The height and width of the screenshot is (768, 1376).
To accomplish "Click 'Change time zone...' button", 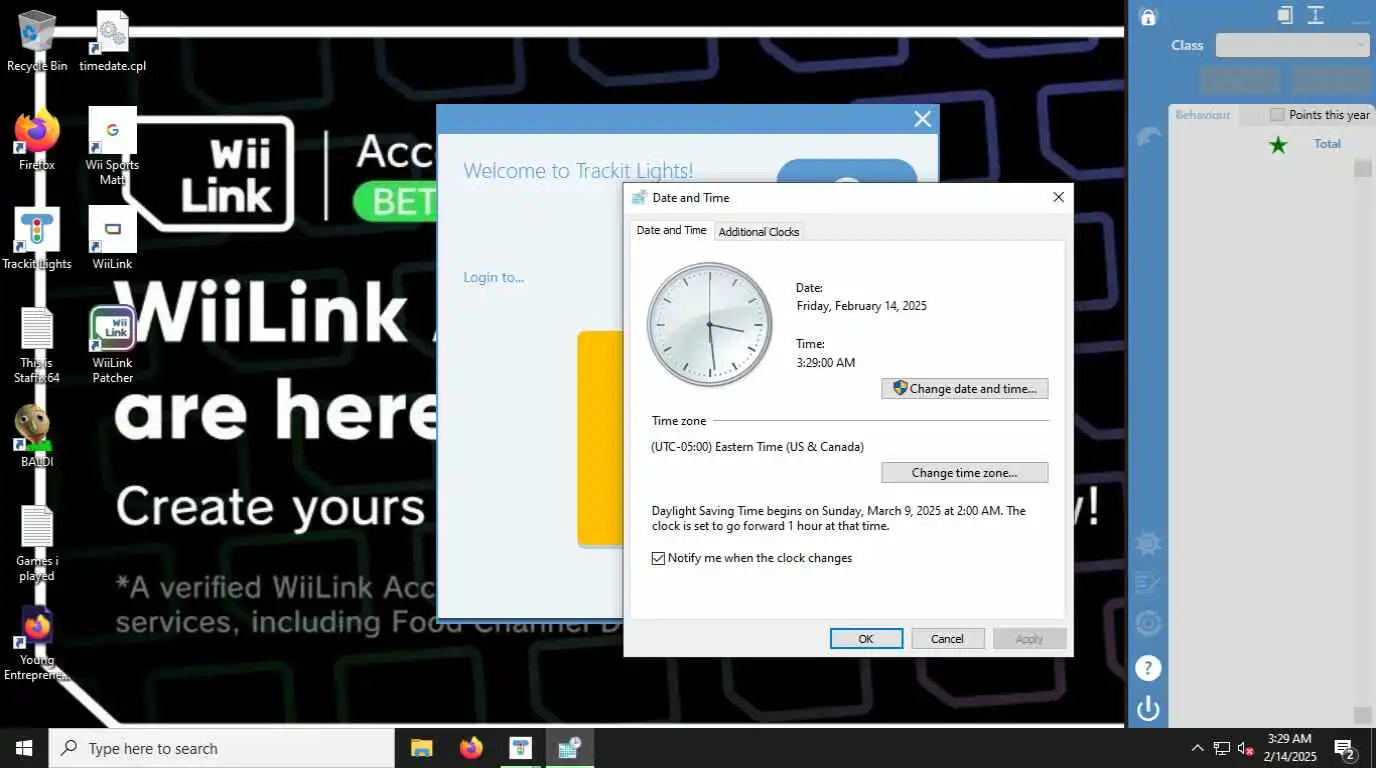I will point(965,472).
